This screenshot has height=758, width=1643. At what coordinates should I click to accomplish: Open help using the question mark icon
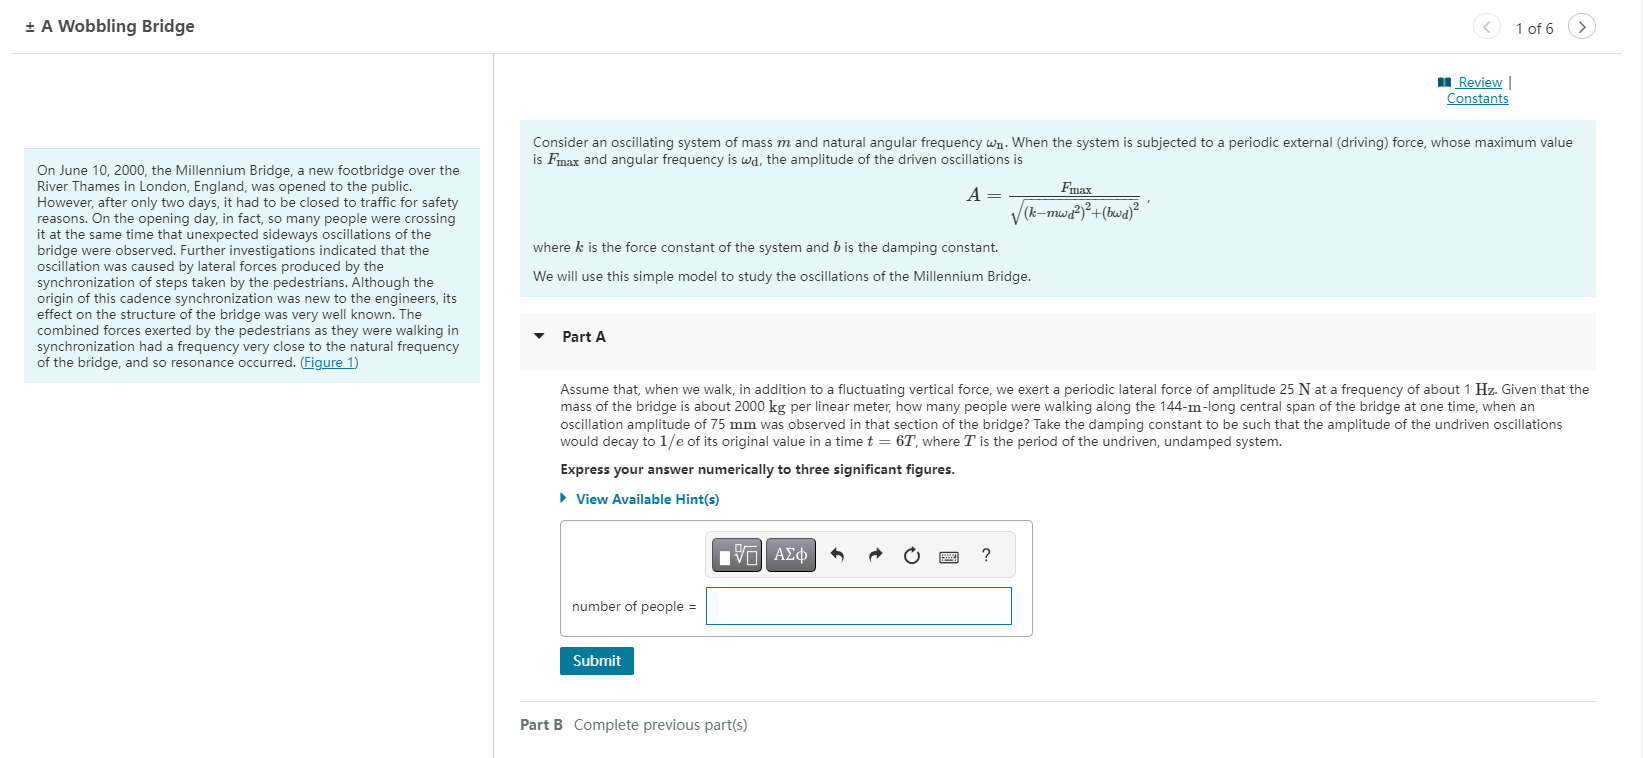(985, 555)
